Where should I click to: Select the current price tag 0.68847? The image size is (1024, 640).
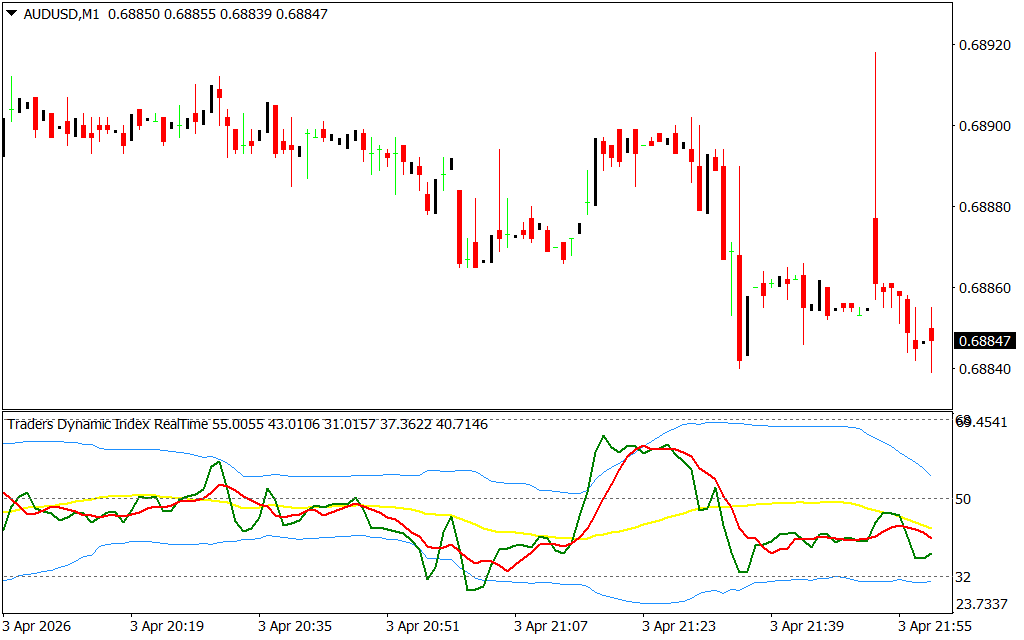click(x=985, y=341)
